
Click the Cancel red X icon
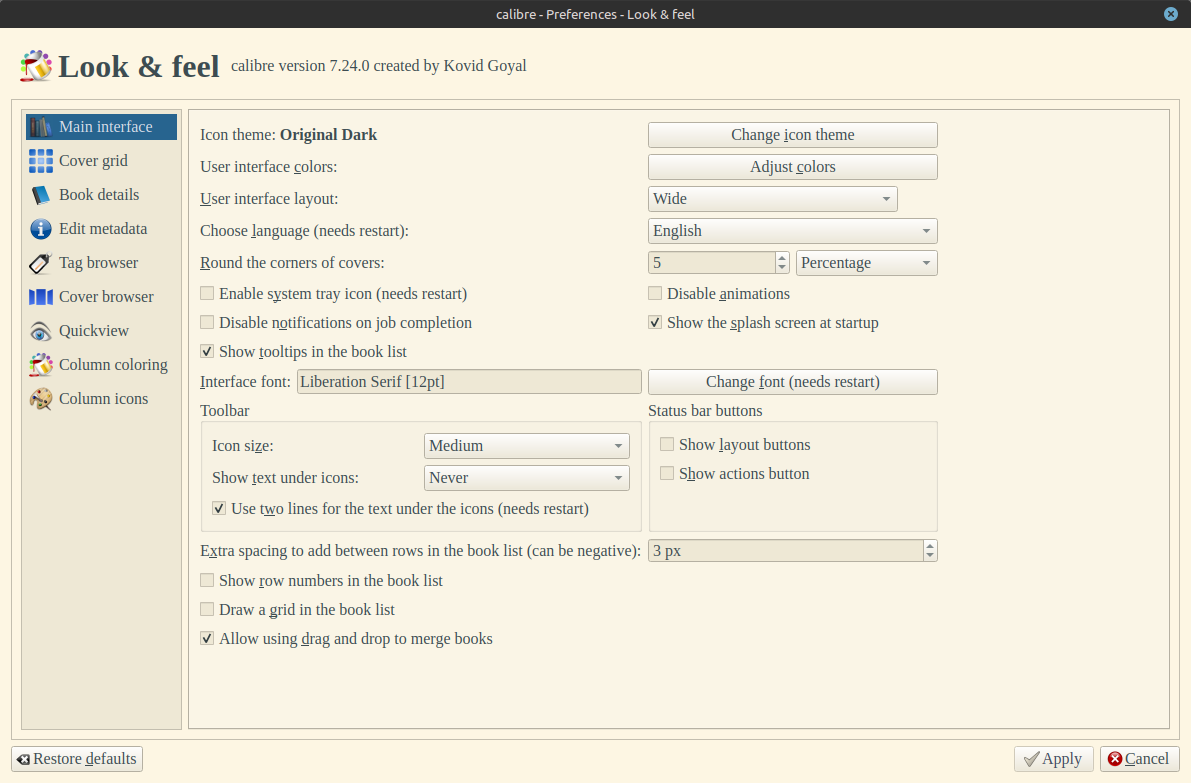pyautogui.click(x=1115, y=759)
